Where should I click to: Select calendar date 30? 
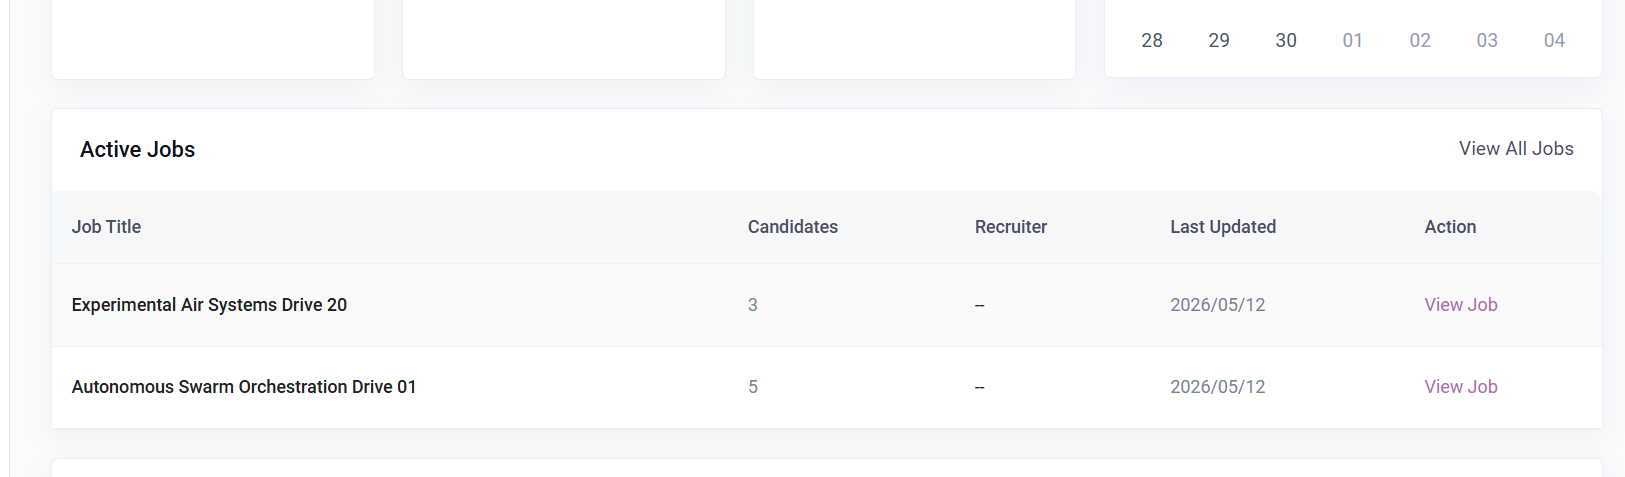1286,41
